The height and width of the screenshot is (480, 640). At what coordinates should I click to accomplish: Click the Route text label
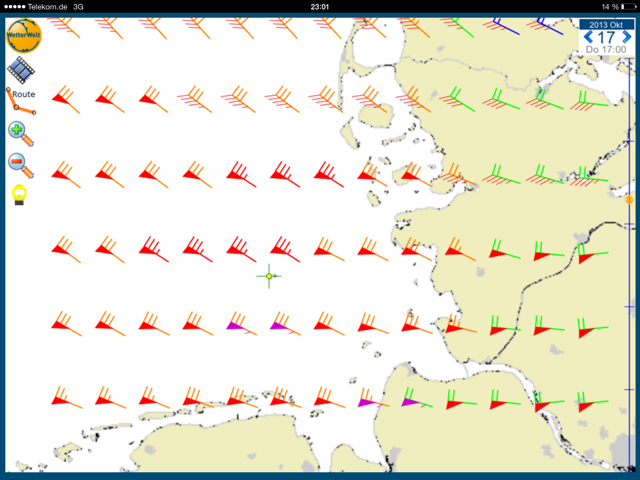tap(24, 94)
